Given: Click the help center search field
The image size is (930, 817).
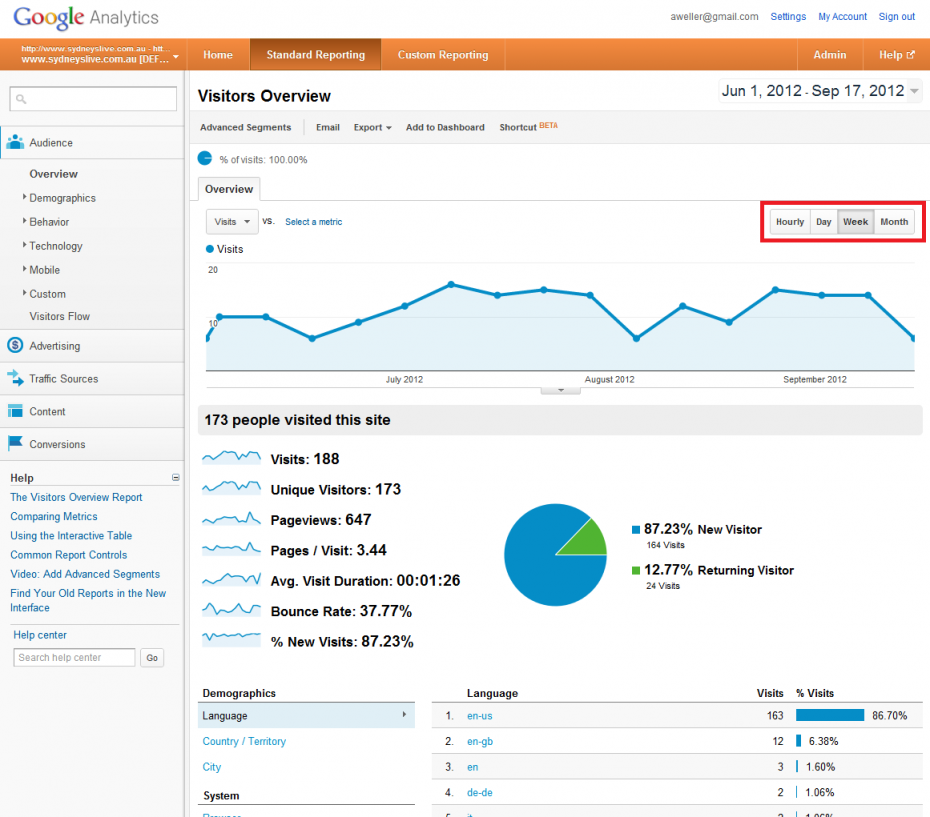Looking at the screenshot, I should (73, 657).
